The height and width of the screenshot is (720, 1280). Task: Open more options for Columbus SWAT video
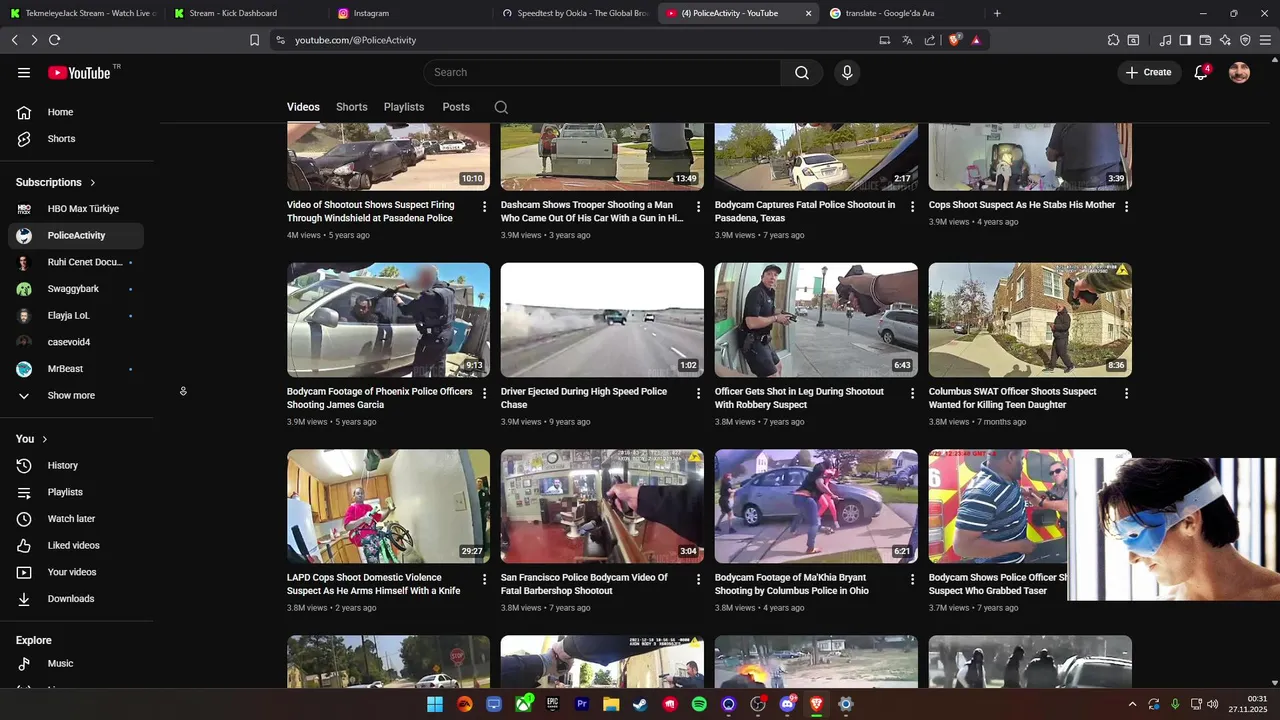click(1127, 394)
